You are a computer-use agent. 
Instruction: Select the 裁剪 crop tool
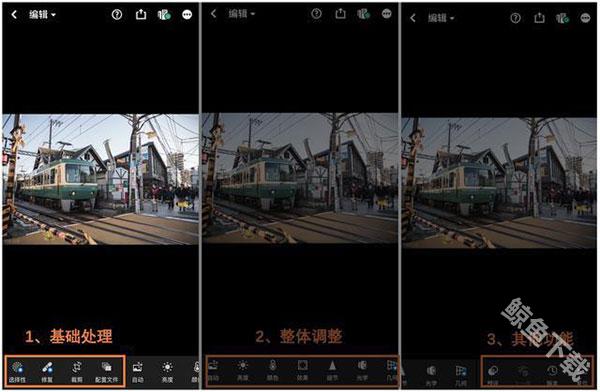[77, 372]
